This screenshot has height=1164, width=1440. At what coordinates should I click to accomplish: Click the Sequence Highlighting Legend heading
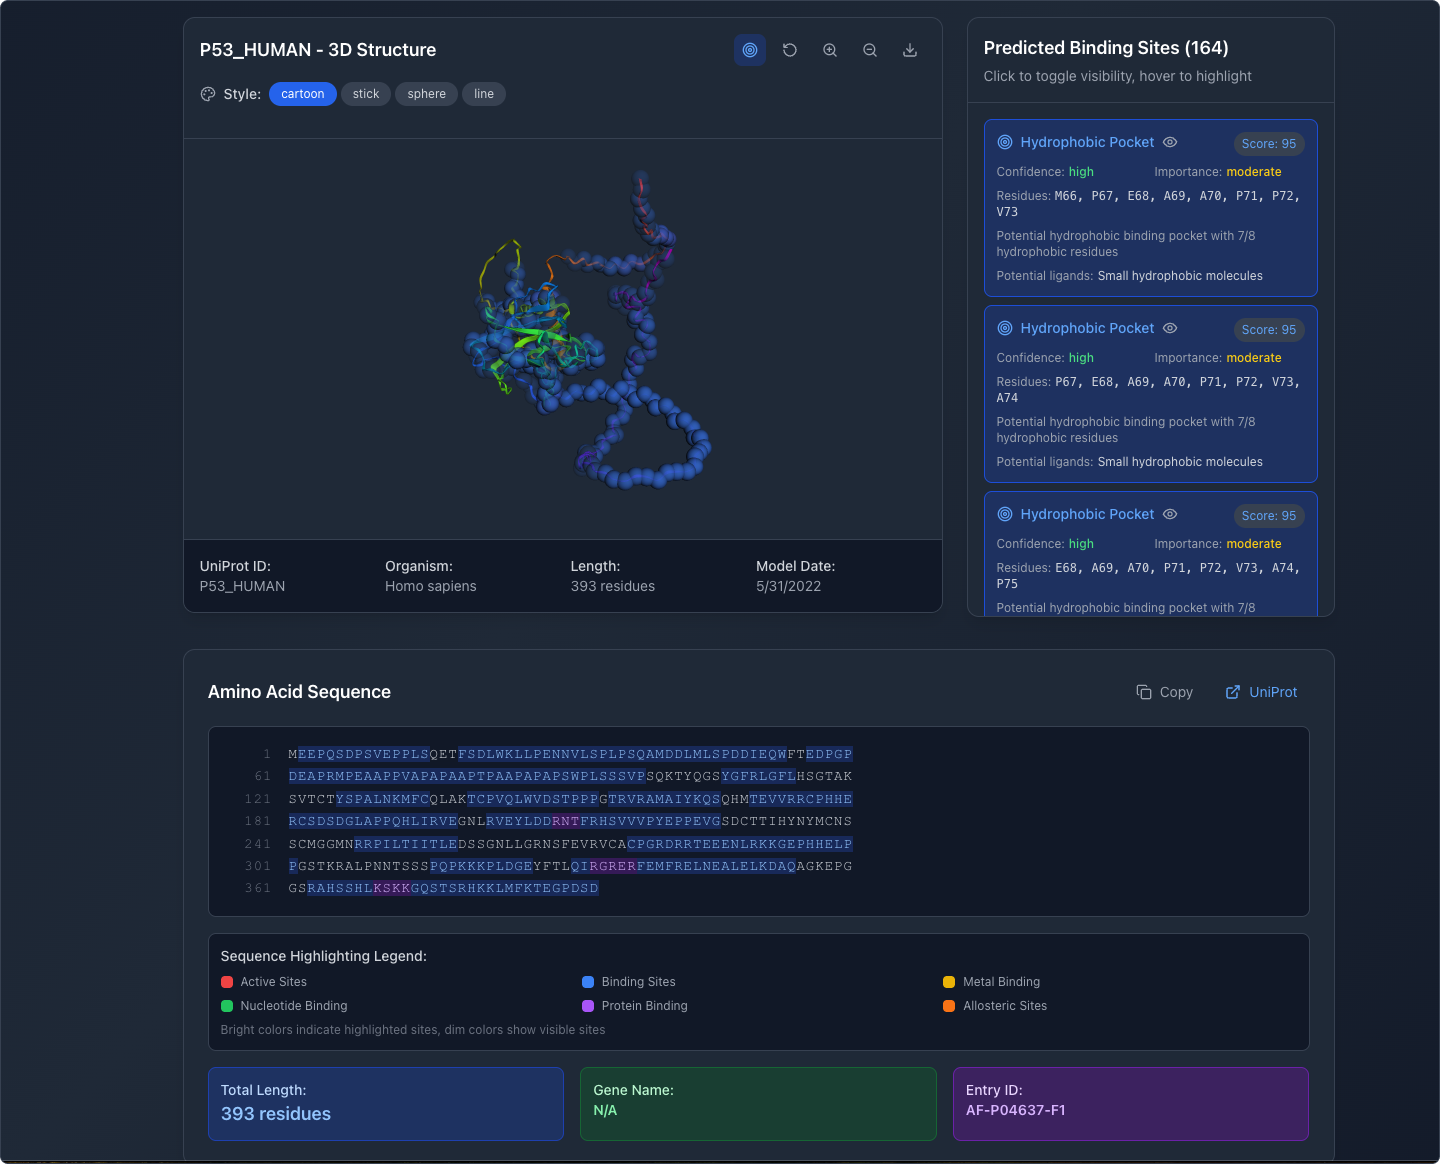(x=324, y=956)
